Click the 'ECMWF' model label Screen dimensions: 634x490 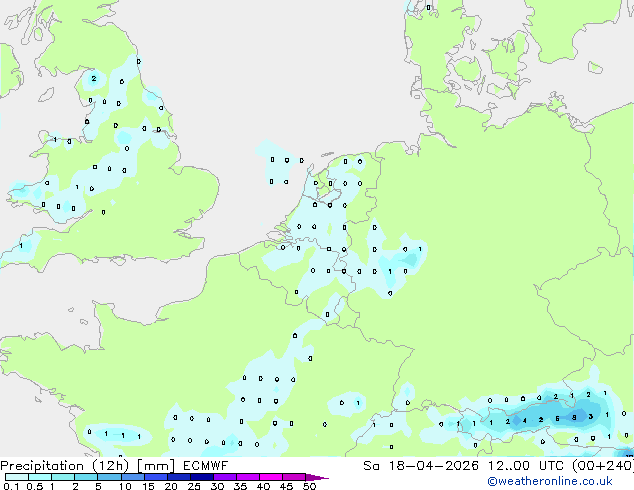pyautogui.click(x=205, y=466)
